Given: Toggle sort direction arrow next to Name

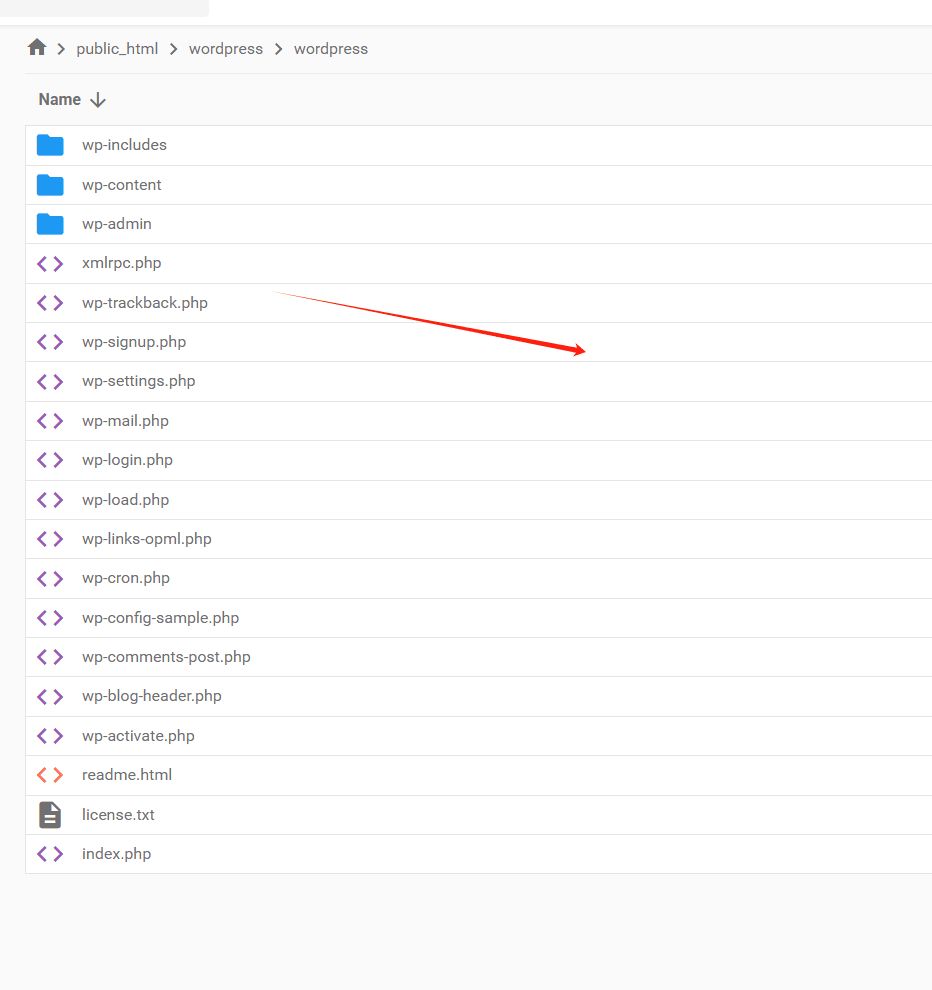Looking at the screenshot, I should tap(98, 100).
